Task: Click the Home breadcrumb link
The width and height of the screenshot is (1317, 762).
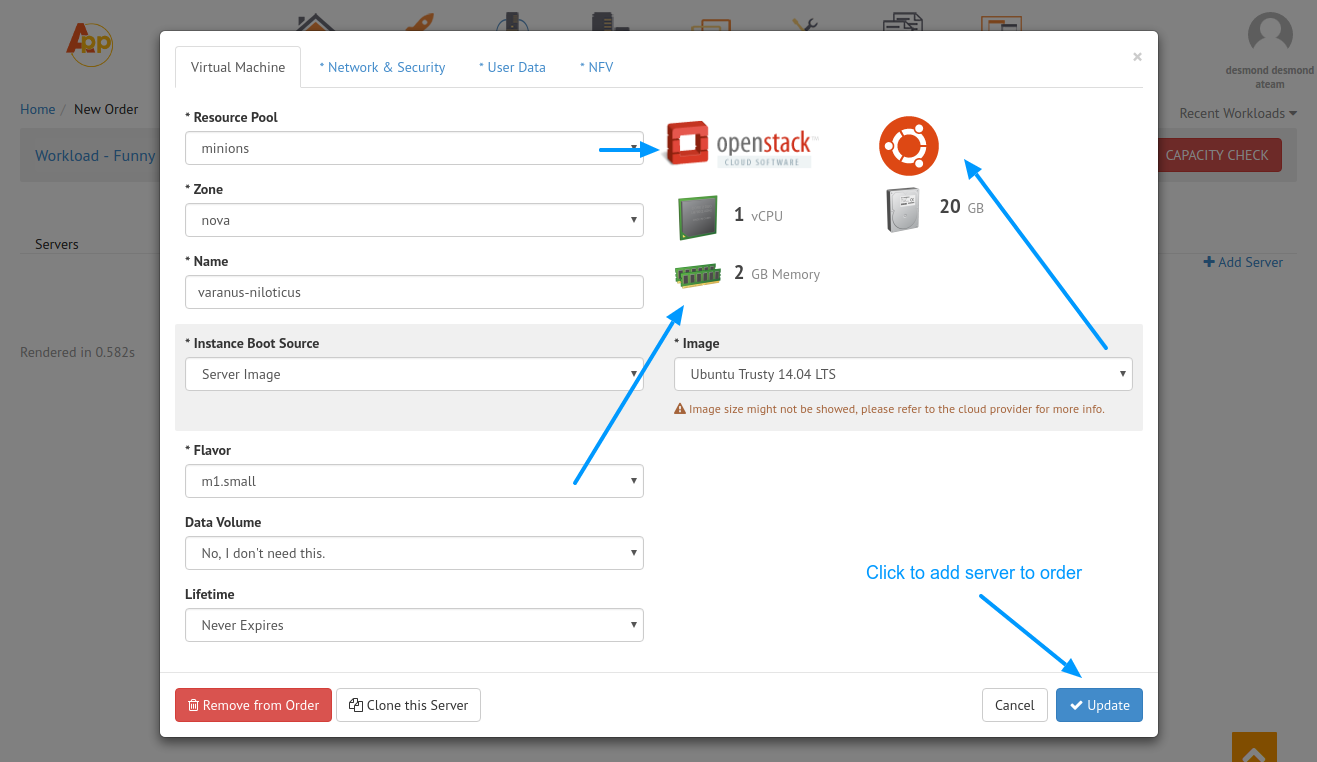Action: [x=38, y=109]
